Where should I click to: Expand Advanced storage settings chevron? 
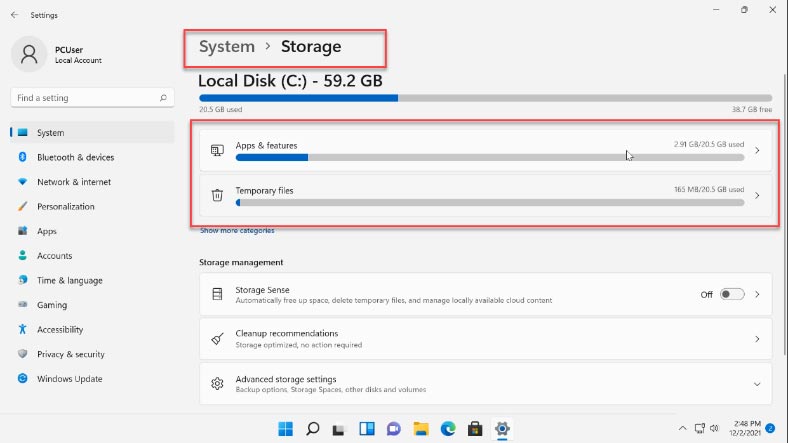[x=757, y=384]
